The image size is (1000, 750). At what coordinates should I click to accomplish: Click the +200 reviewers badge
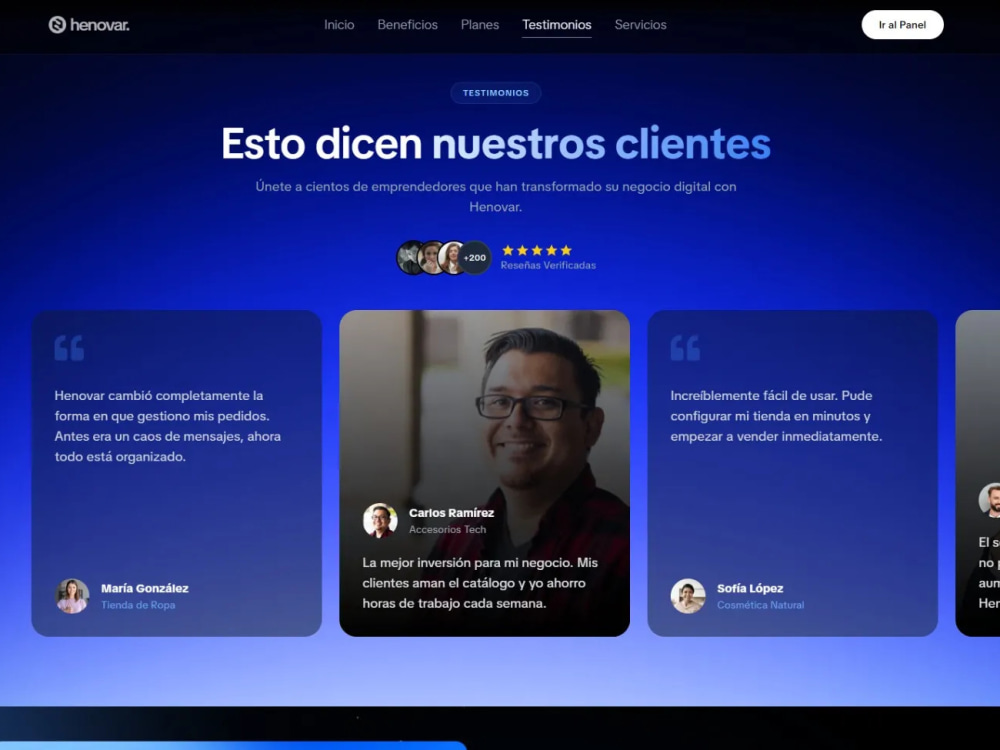click(474, 258)
